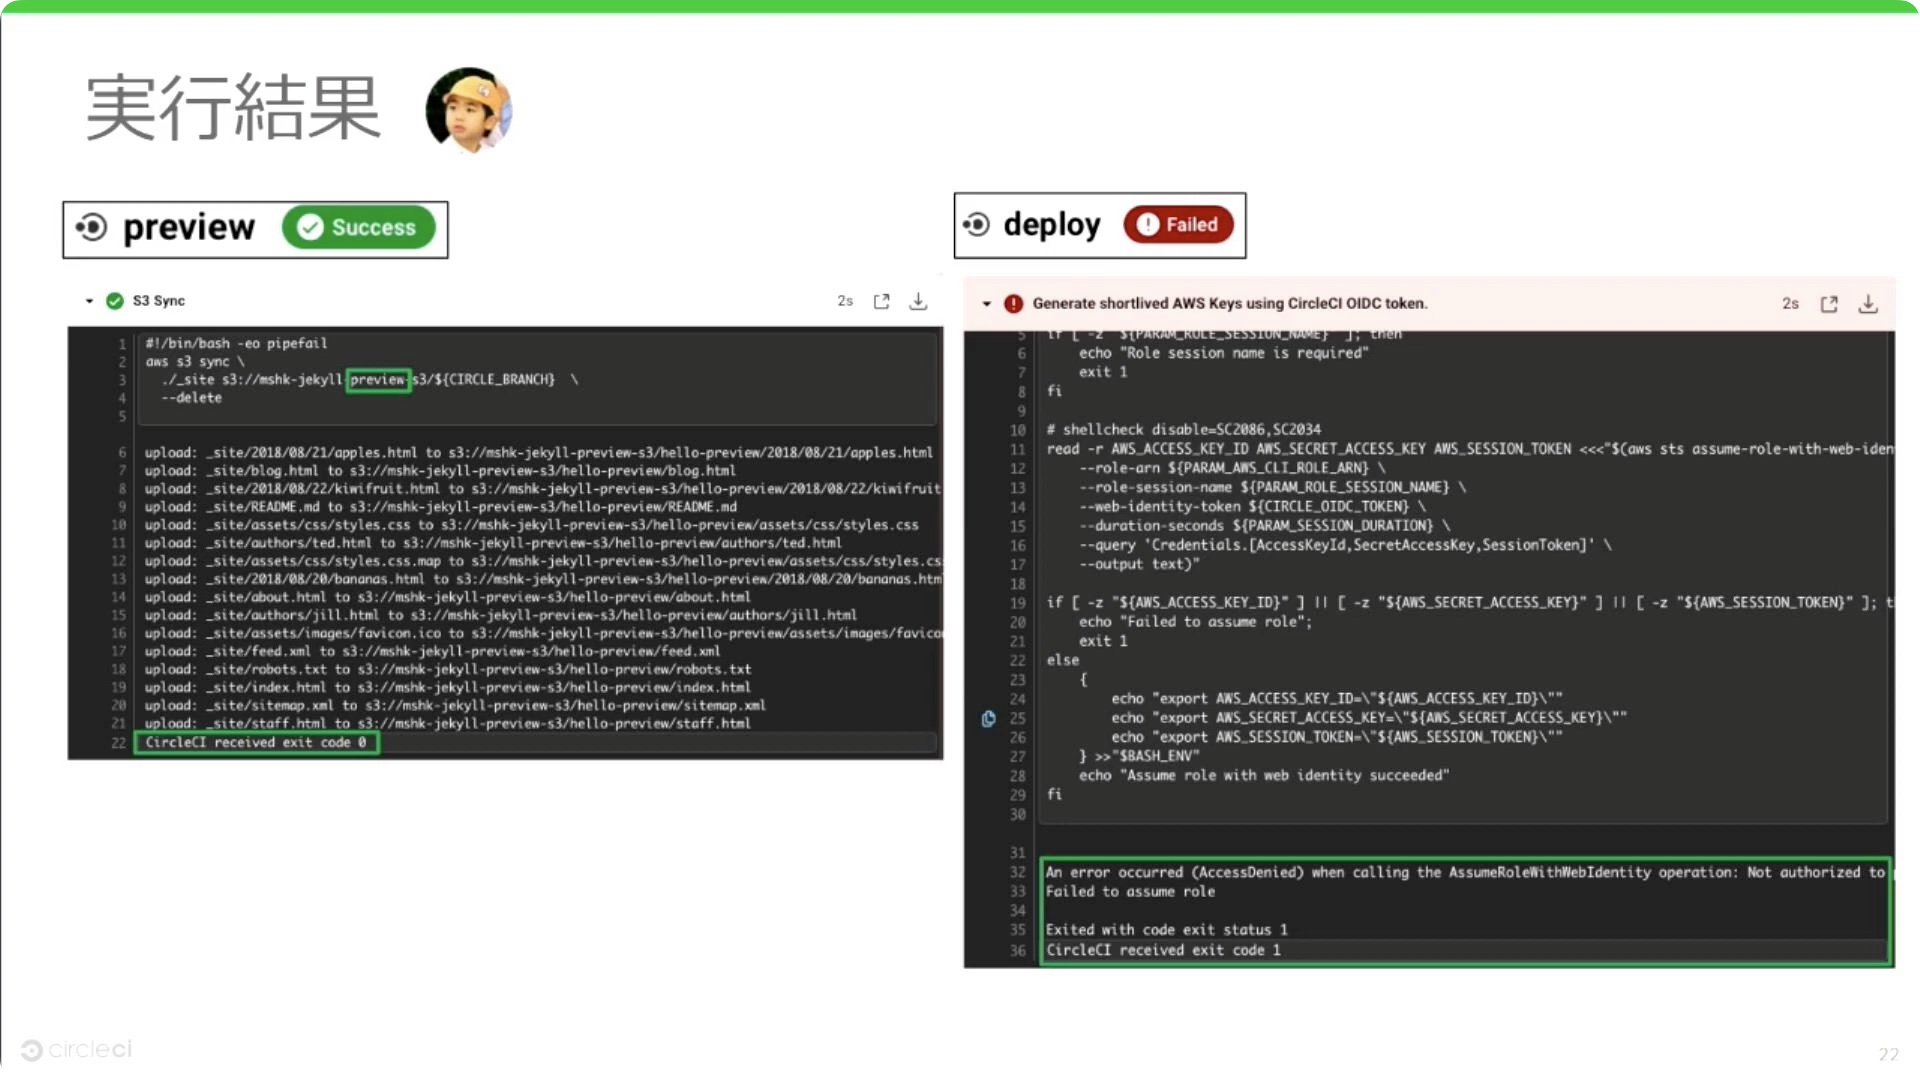This screenshot has height=1080, width=1920.
Task: Click the copy icon next to line 25
Action: point(988,718)
